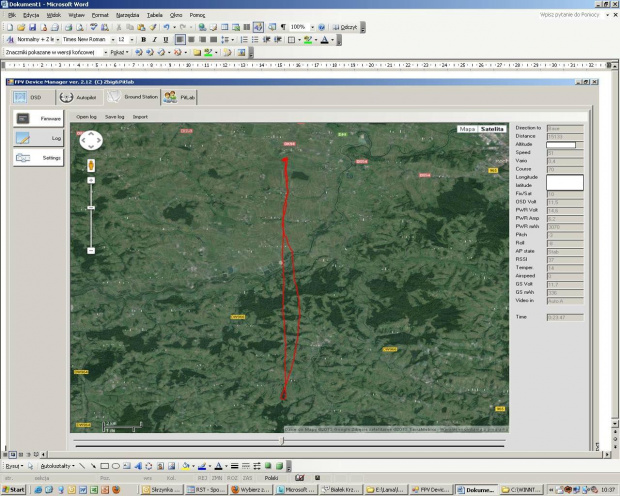Click the Street View pegman icon
This screenshot has height=496, width=620.
pyautogui.click(x=90, y=163)
